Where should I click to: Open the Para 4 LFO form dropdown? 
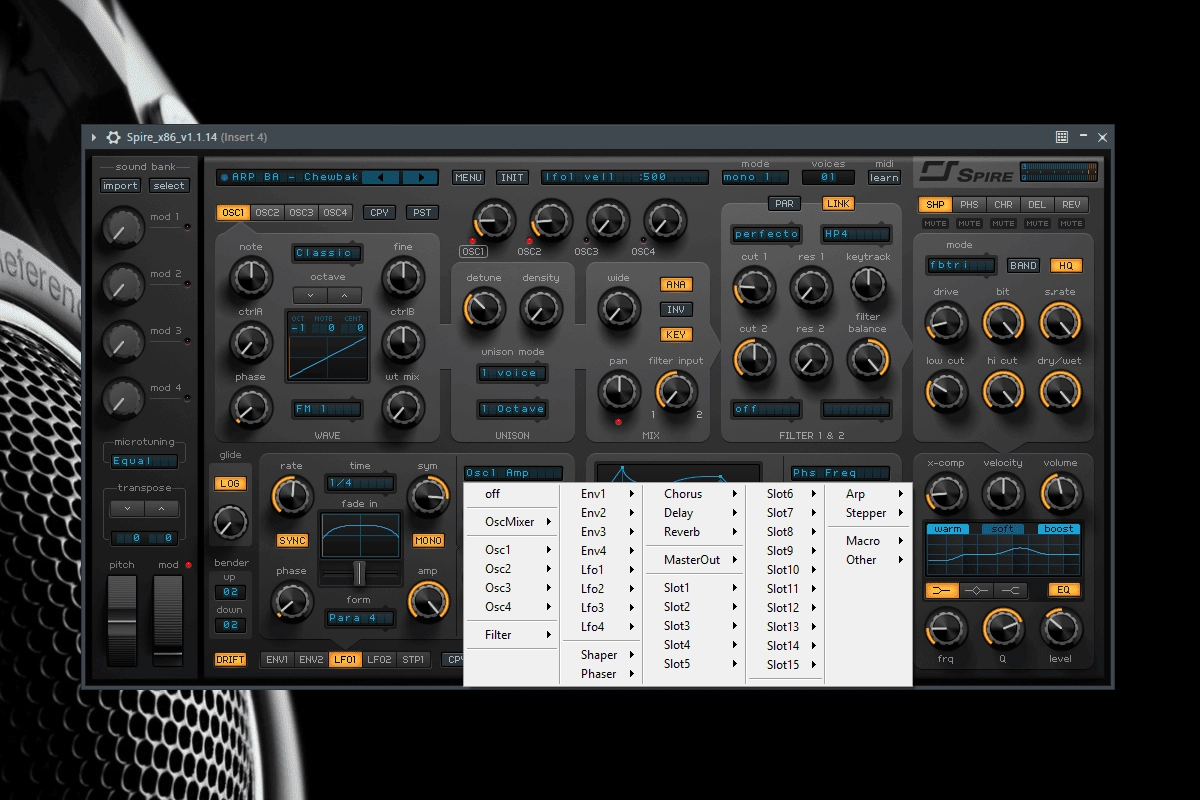(x=358, y=618)
